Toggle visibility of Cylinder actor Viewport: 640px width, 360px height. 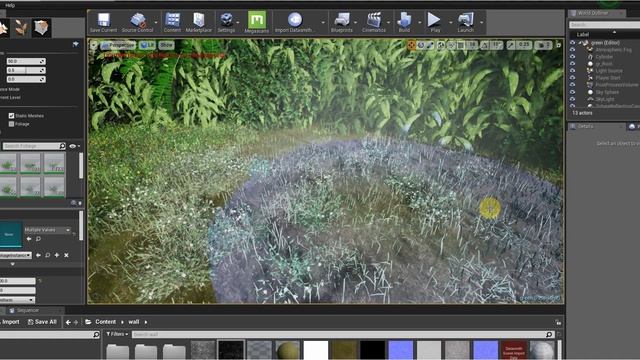572,57
